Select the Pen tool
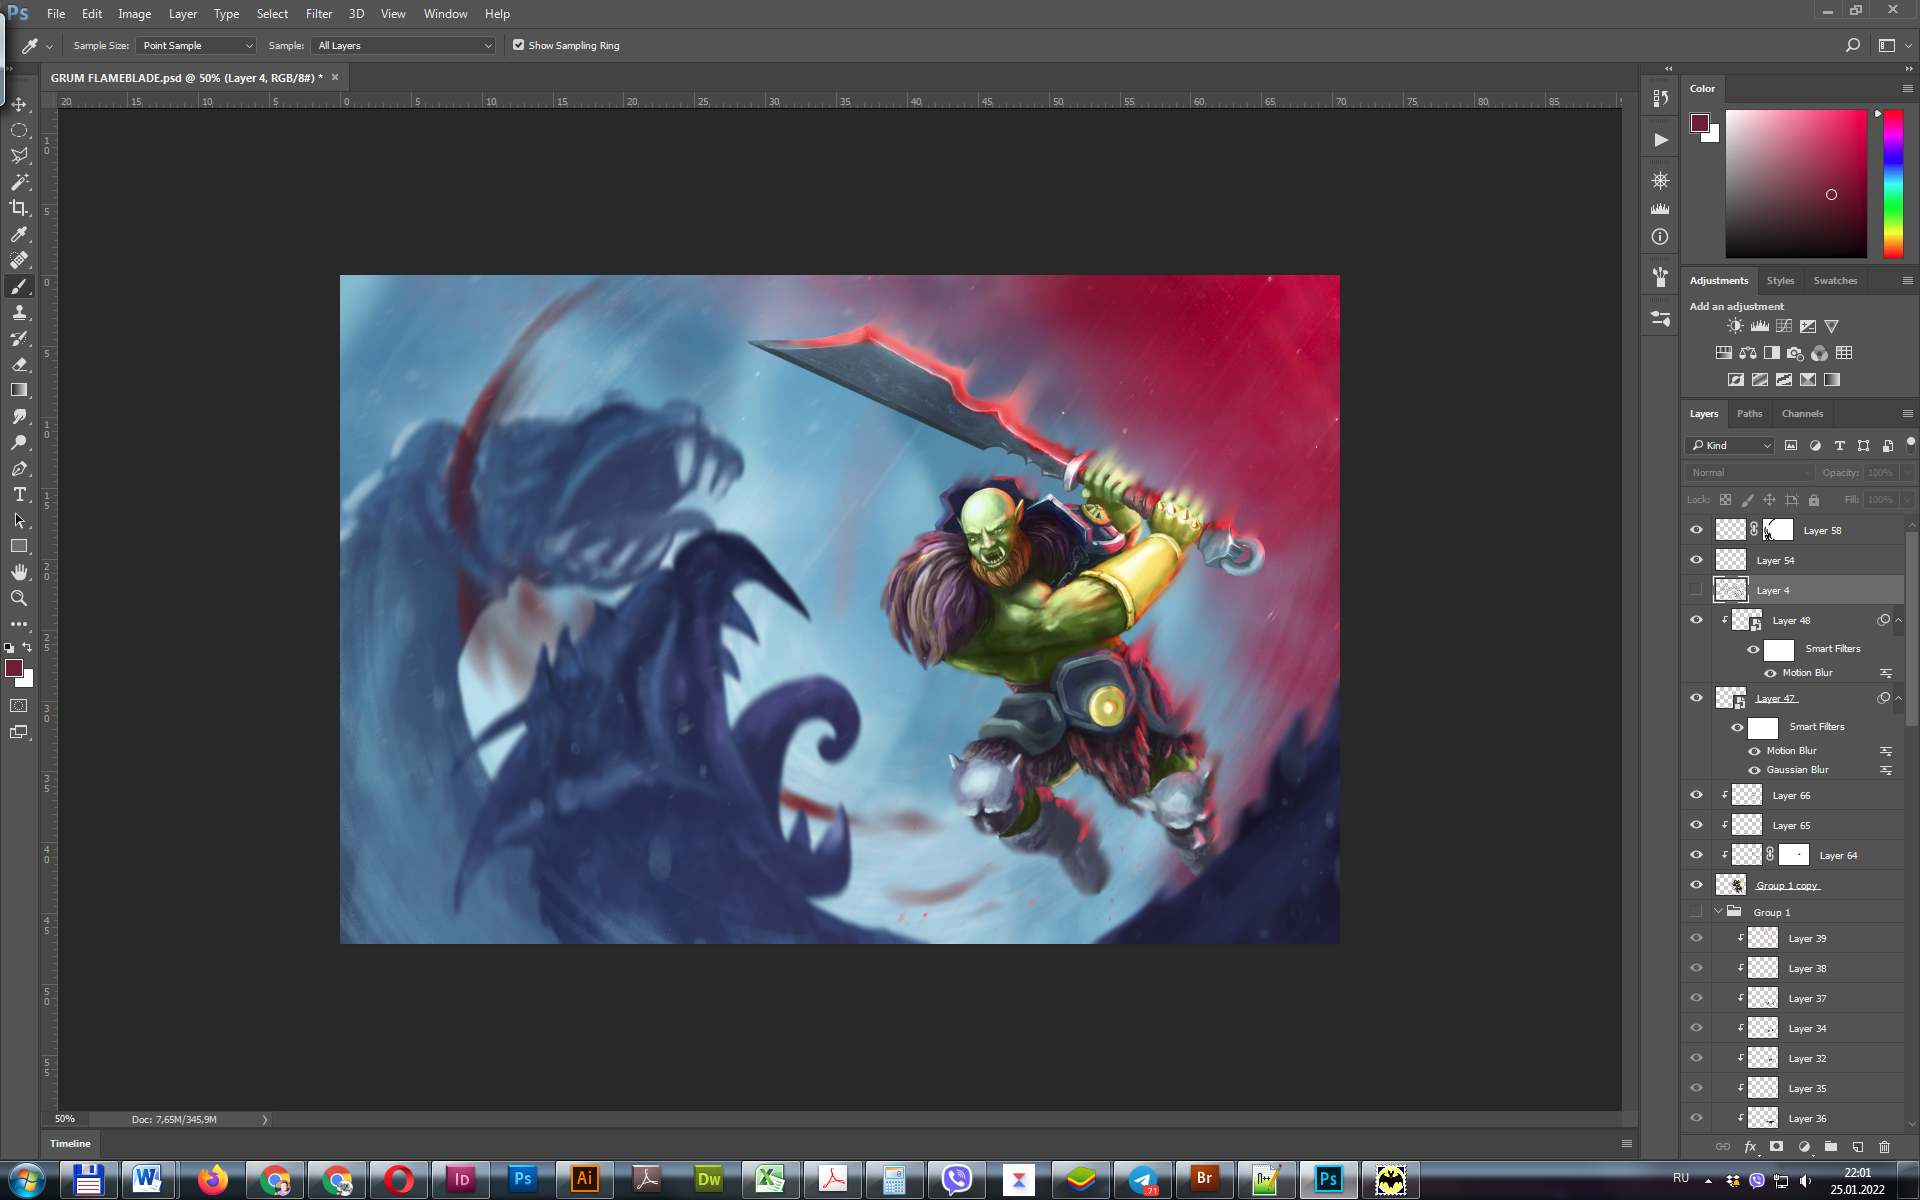The width and height of the screenshot is (1920, 1200). click(19, 468)
